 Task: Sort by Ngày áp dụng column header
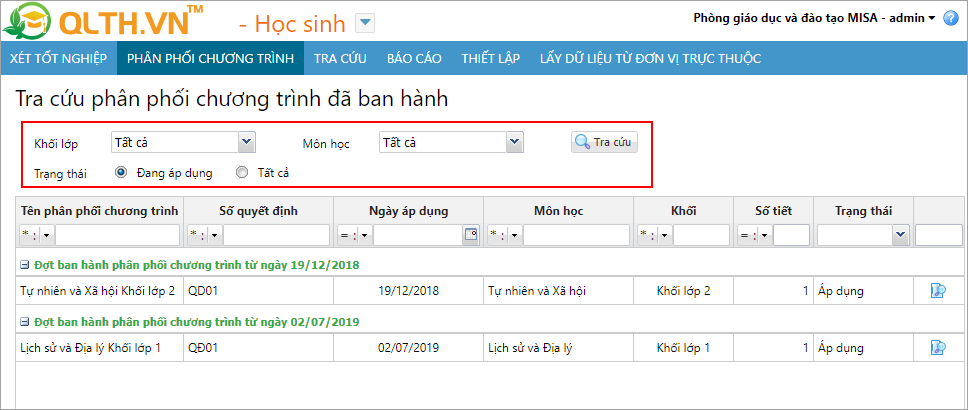(x=409, y=211)
